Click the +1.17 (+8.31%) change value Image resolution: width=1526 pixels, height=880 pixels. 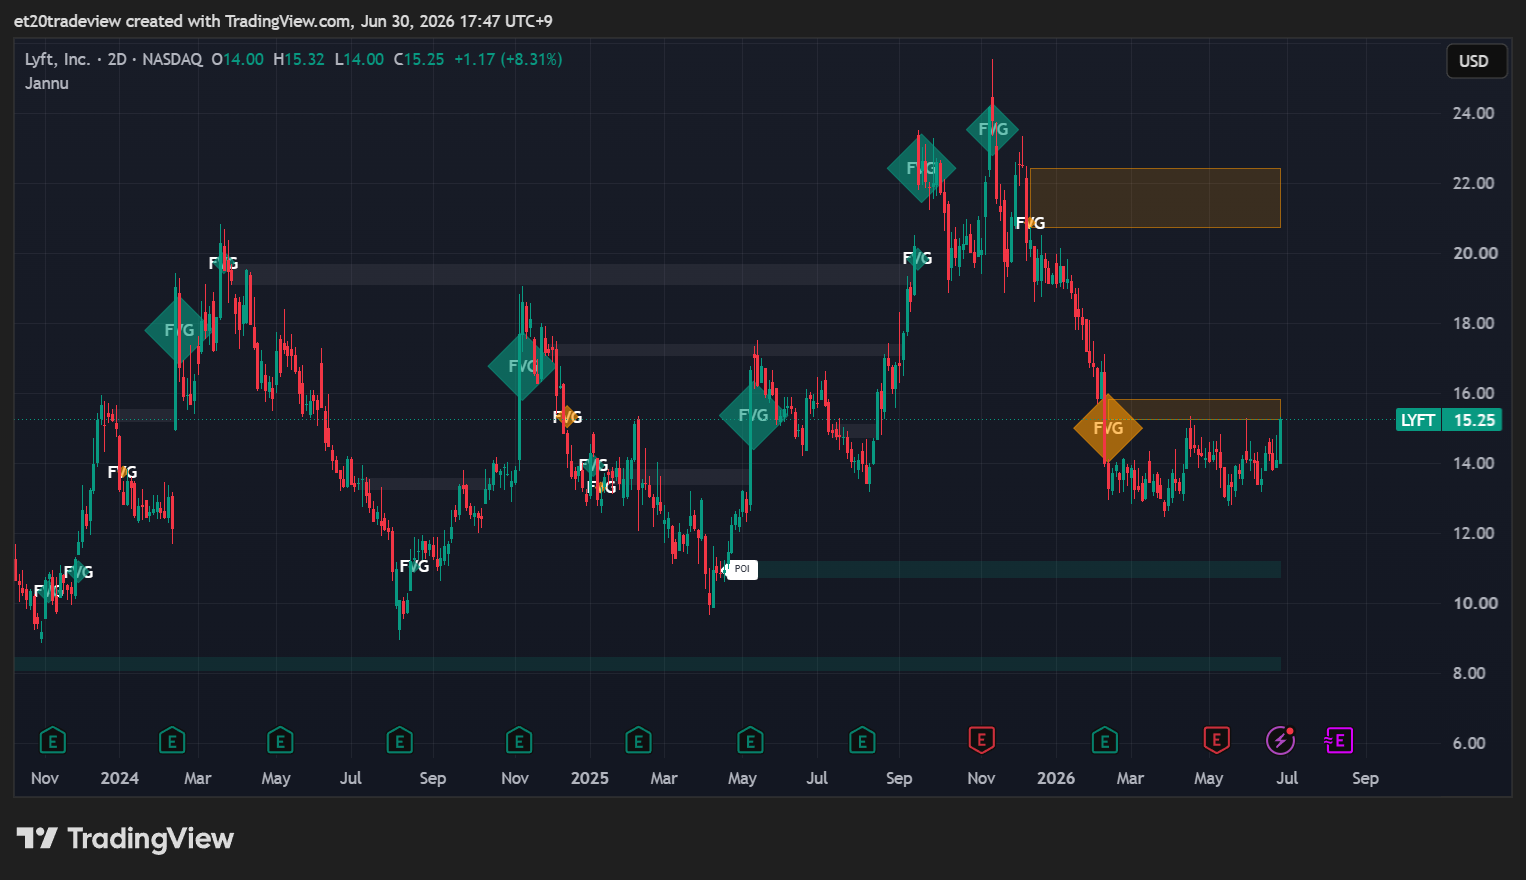click(508, 59)
